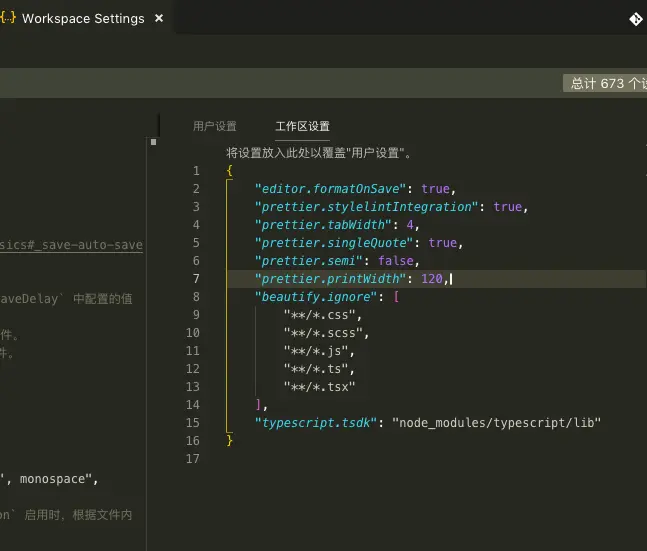Screen dimensions: 647x551
Task: Click the prettier.semi false value
Action: (x=396, y=261)
